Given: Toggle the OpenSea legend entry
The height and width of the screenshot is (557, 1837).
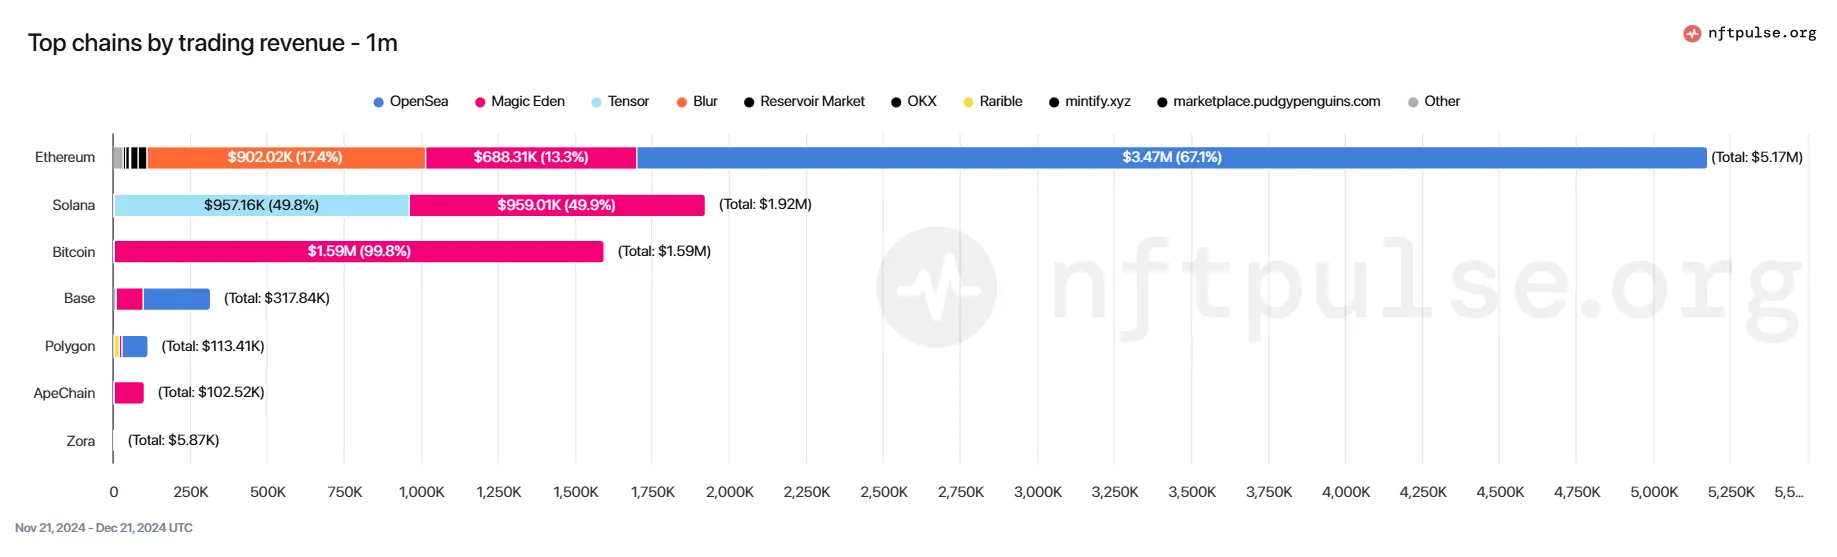Looking at the screenshot, I should click(410, 102).
